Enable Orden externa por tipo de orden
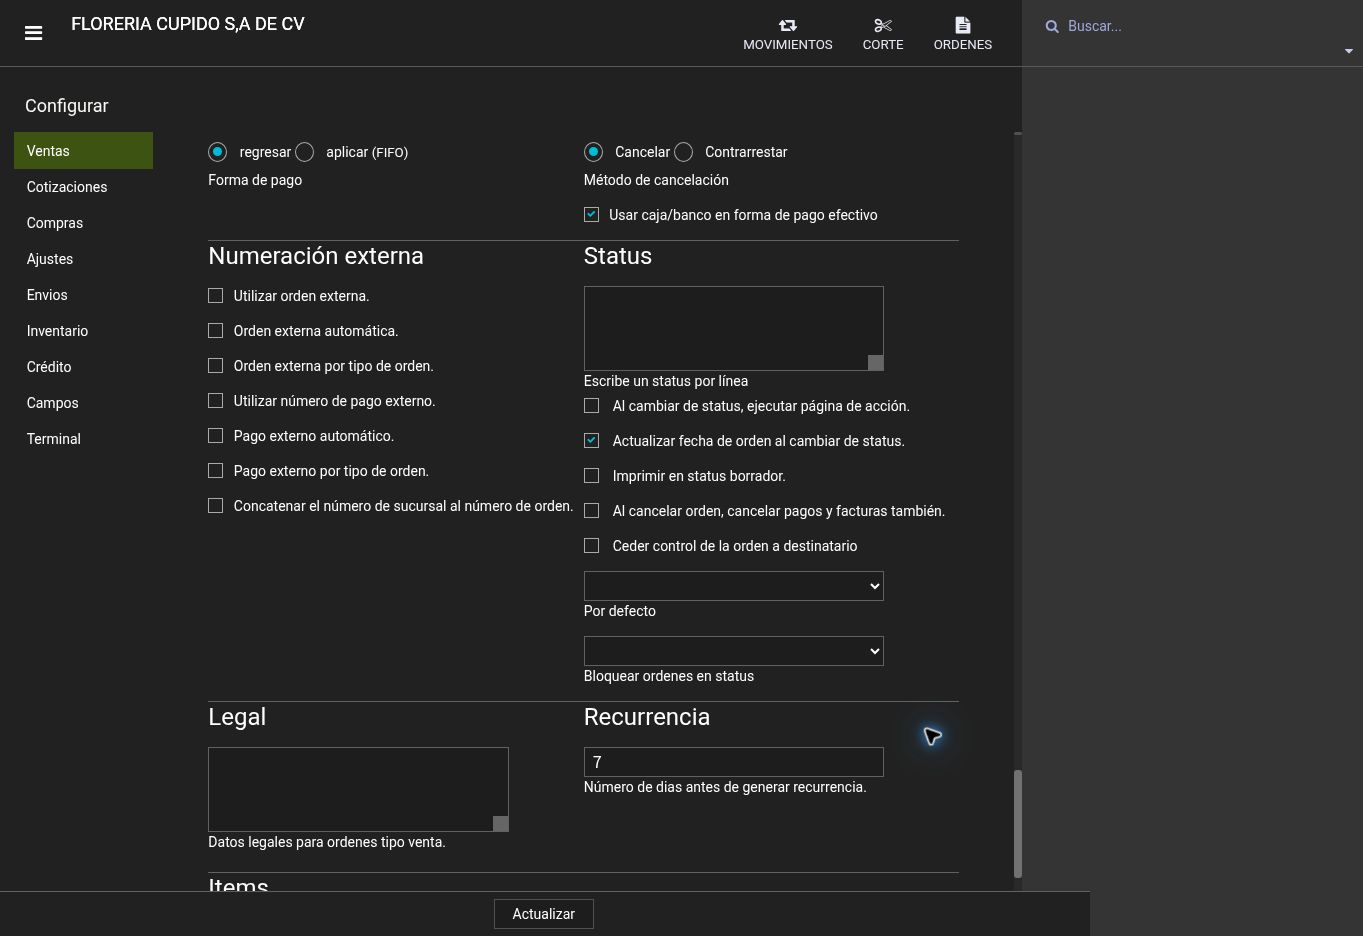 [x=215, y=365]
